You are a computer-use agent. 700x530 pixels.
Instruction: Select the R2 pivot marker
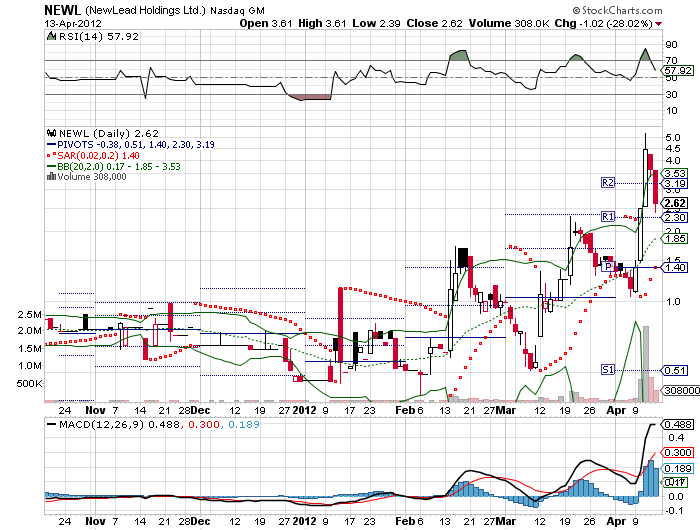tap(608, 183)
